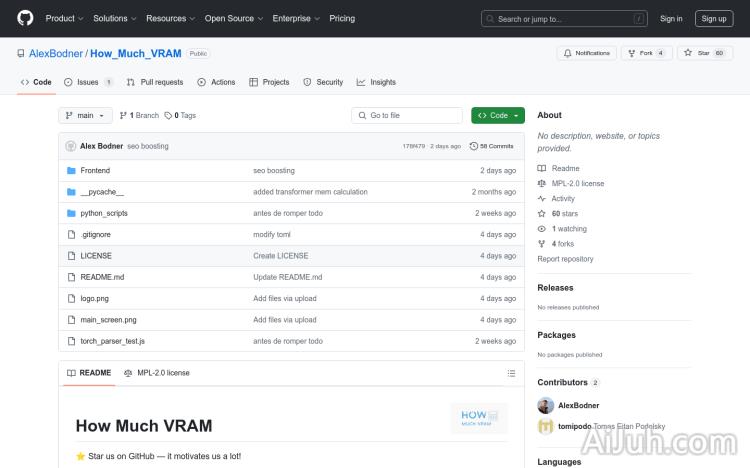Expand the Product menu in header
This screenshot has width=750, height=468.
point(64,18)
